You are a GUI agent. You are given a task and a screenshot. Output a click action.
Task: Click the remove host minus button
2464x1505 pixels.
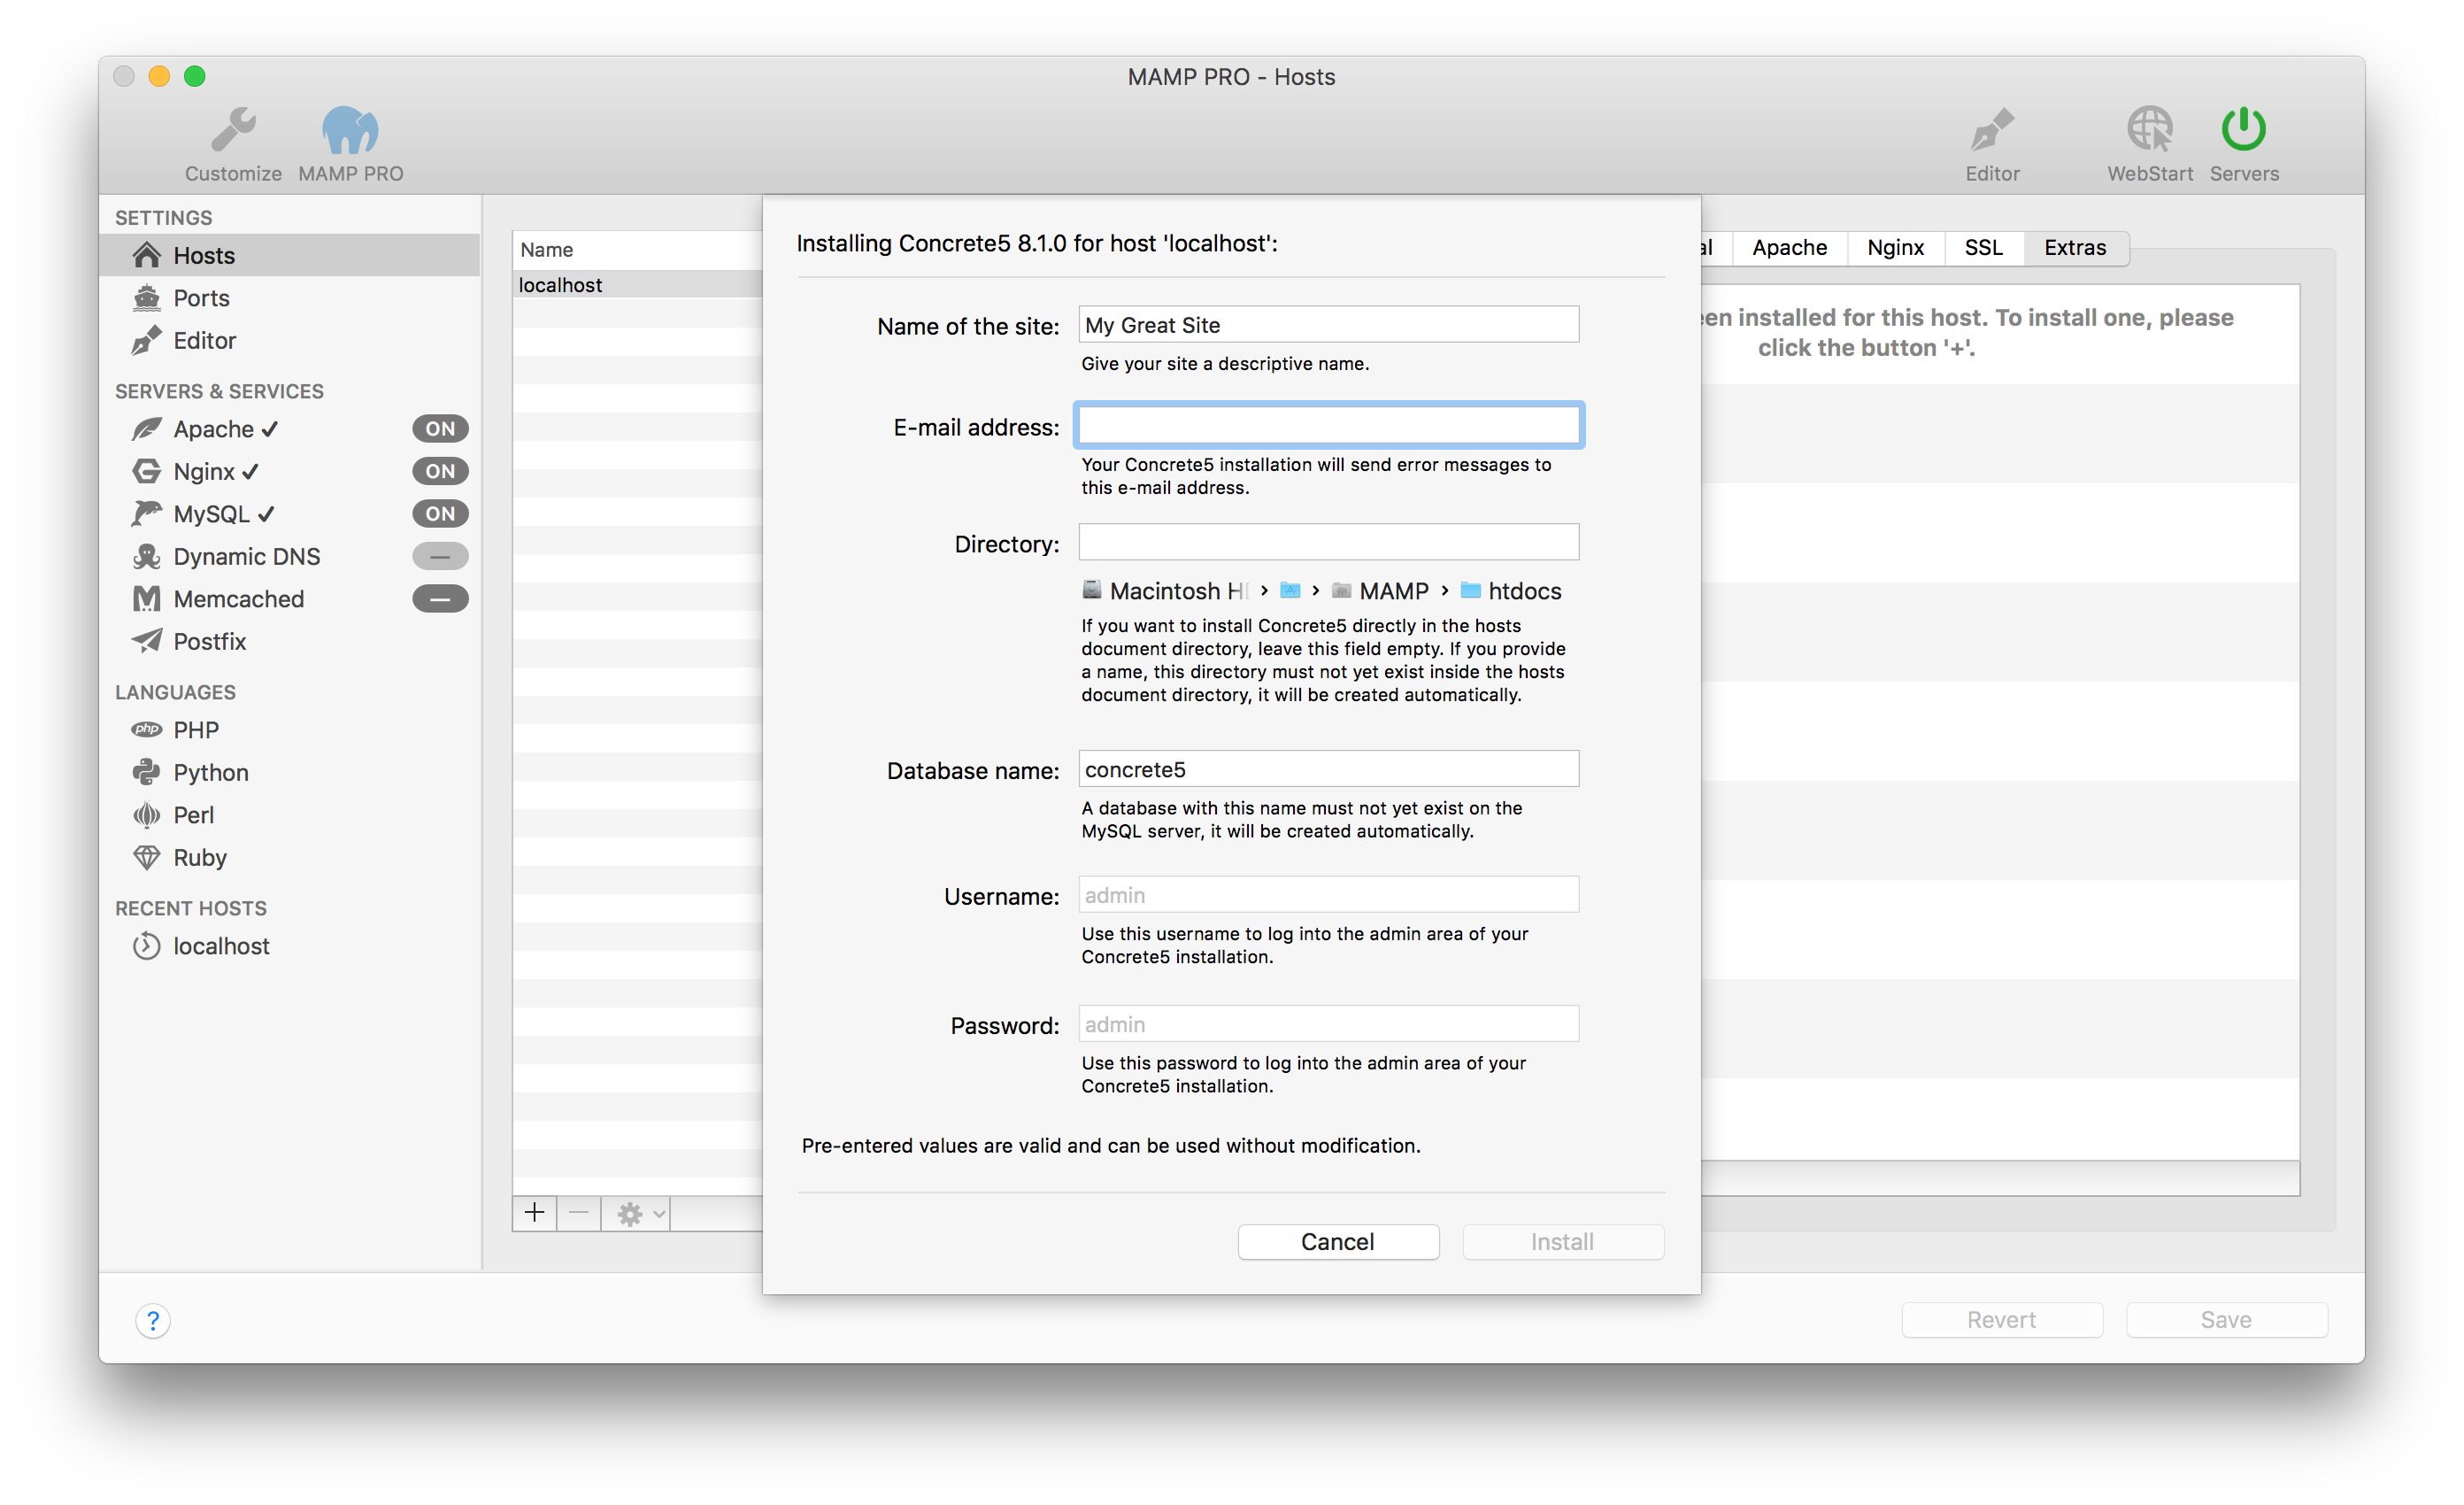tap(579, 1214)
